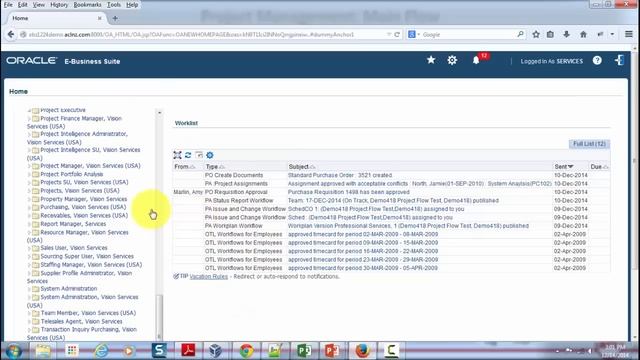
Task: Expand Purchasing, Vision Services folder arrow
Action: (x=29, y=208)
